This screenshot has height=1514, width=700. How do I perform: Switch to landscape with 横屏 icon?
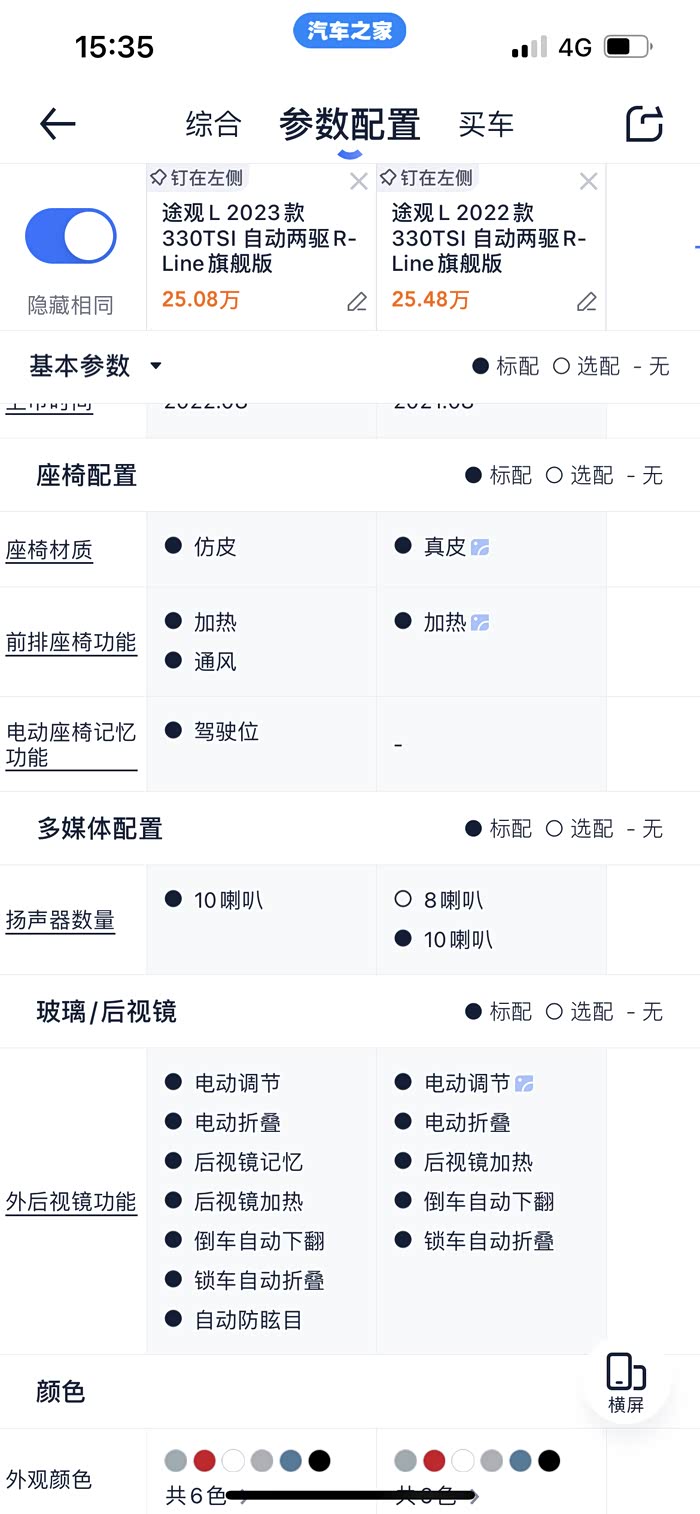coord(626,1381)
